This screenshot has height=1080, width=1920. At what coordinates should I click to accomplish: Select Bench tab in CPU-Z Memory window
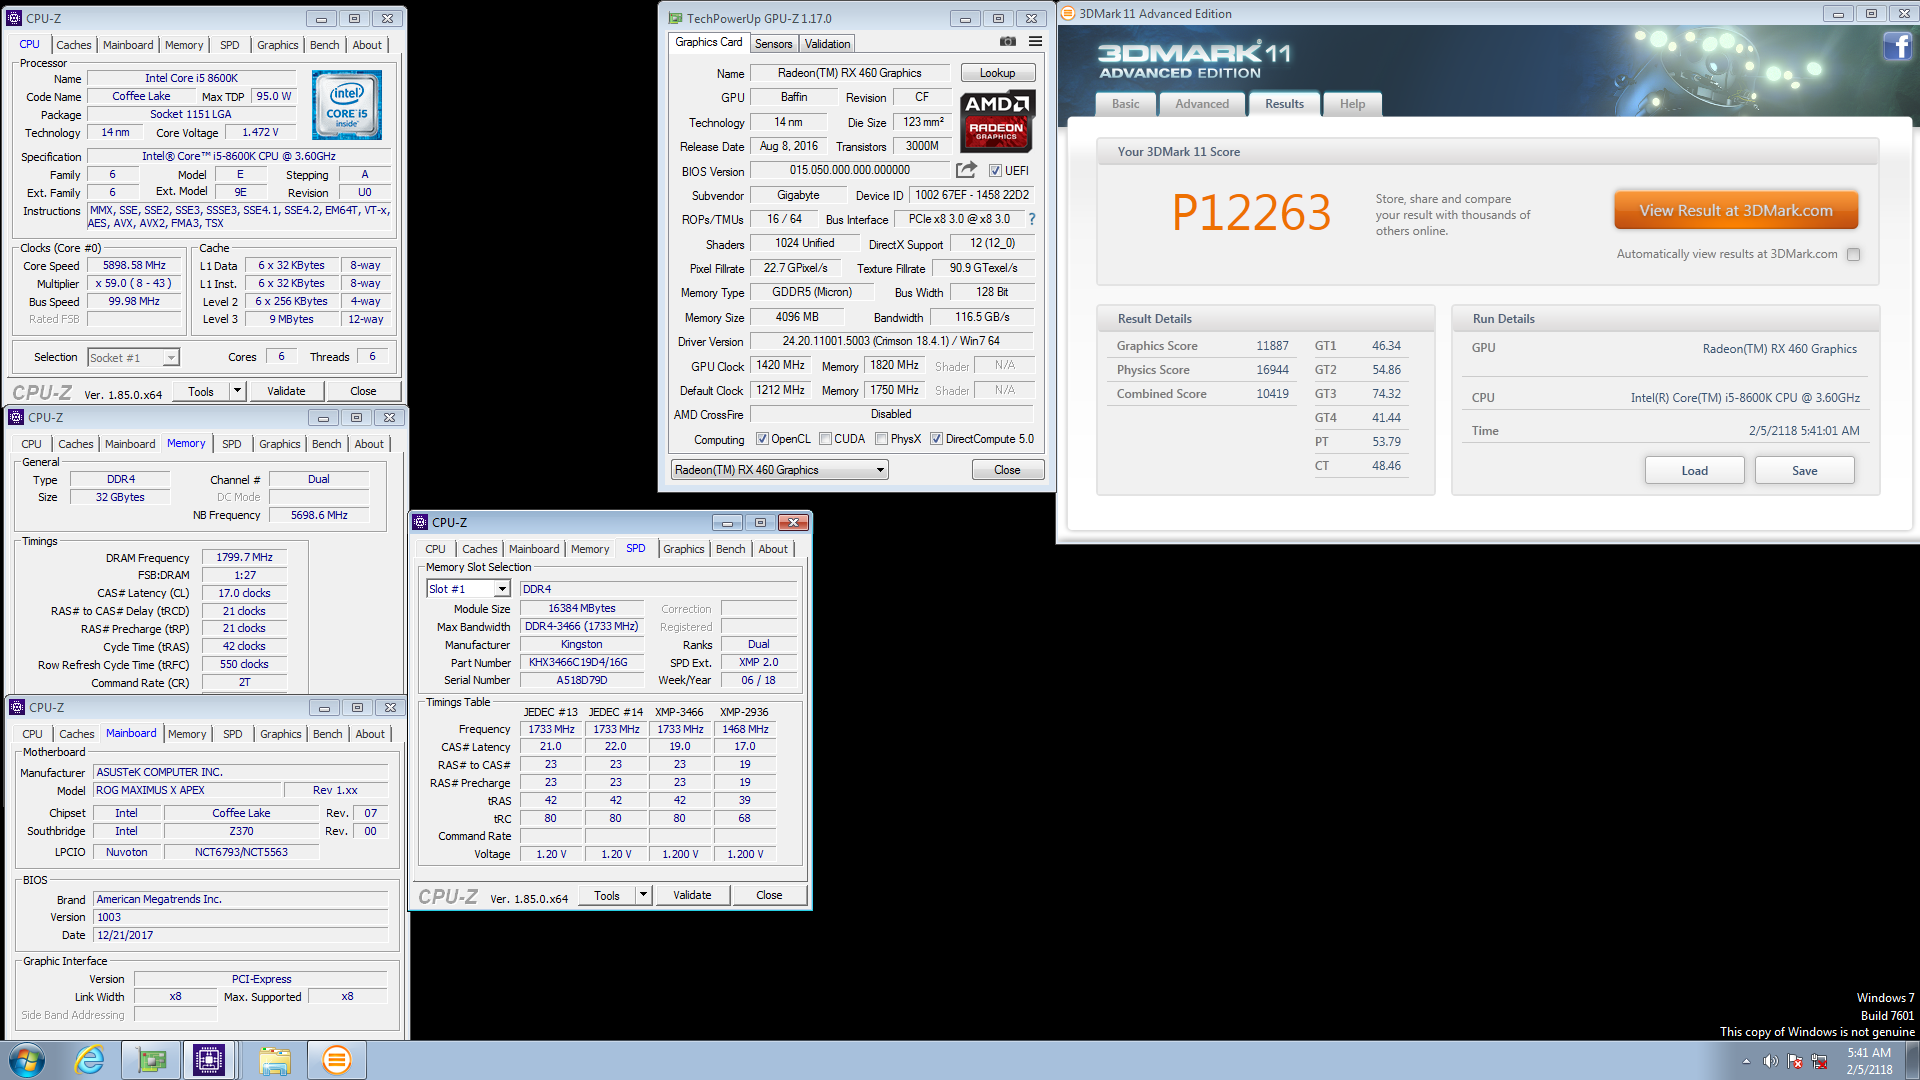[326, 444]
